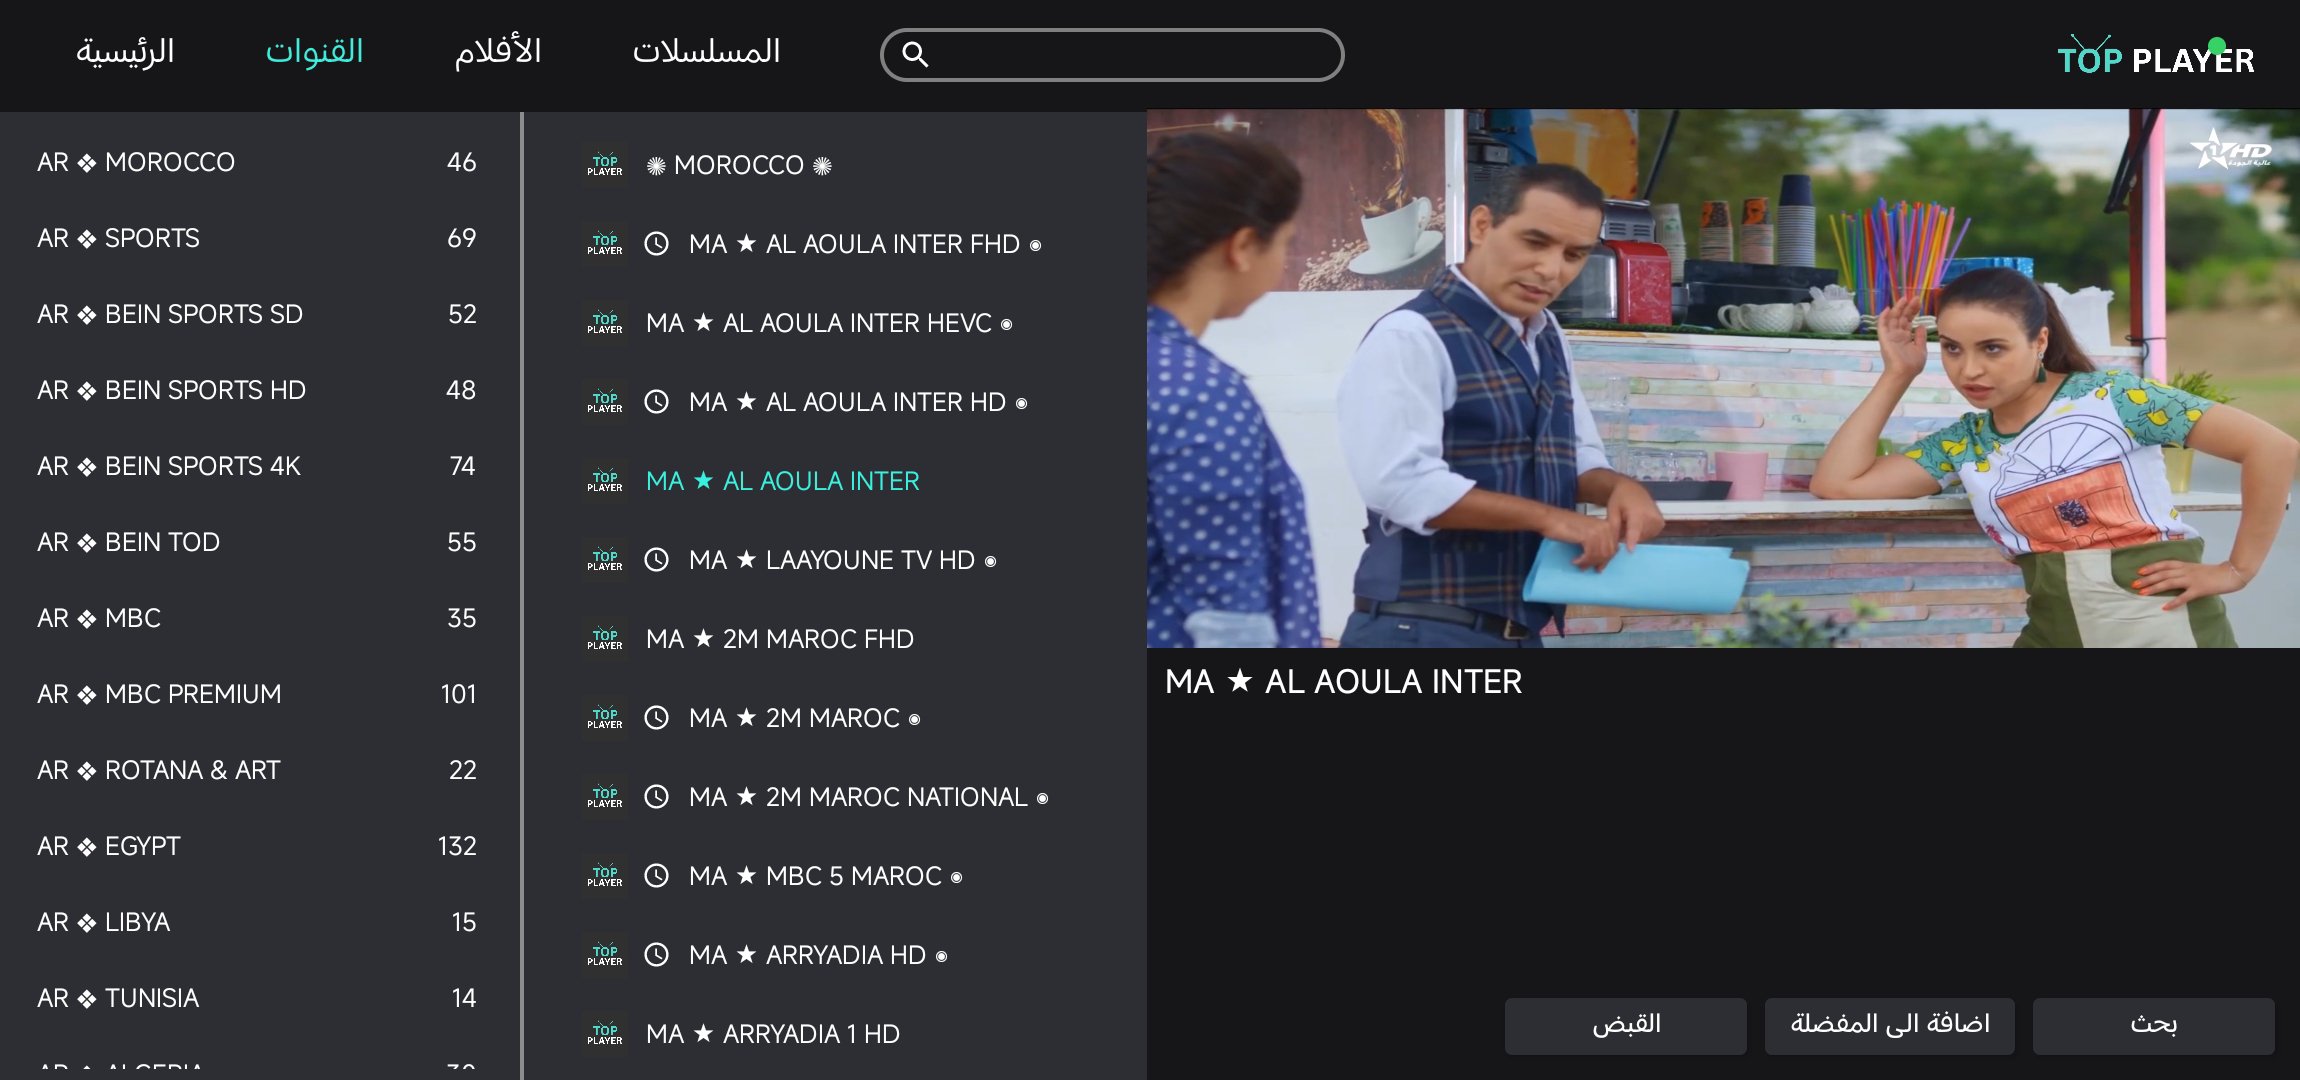Click the search magnifier icon

click(x=915, y=55)
